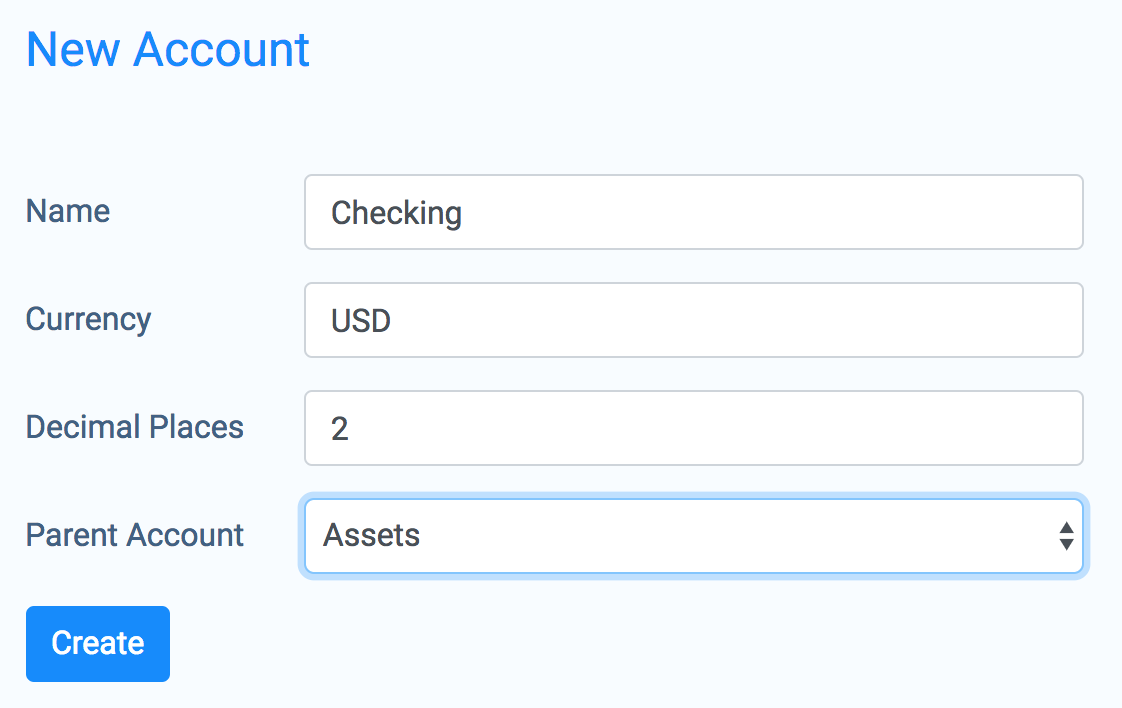Click the value '2' in Decimal Places

click(x=339, y=429)
